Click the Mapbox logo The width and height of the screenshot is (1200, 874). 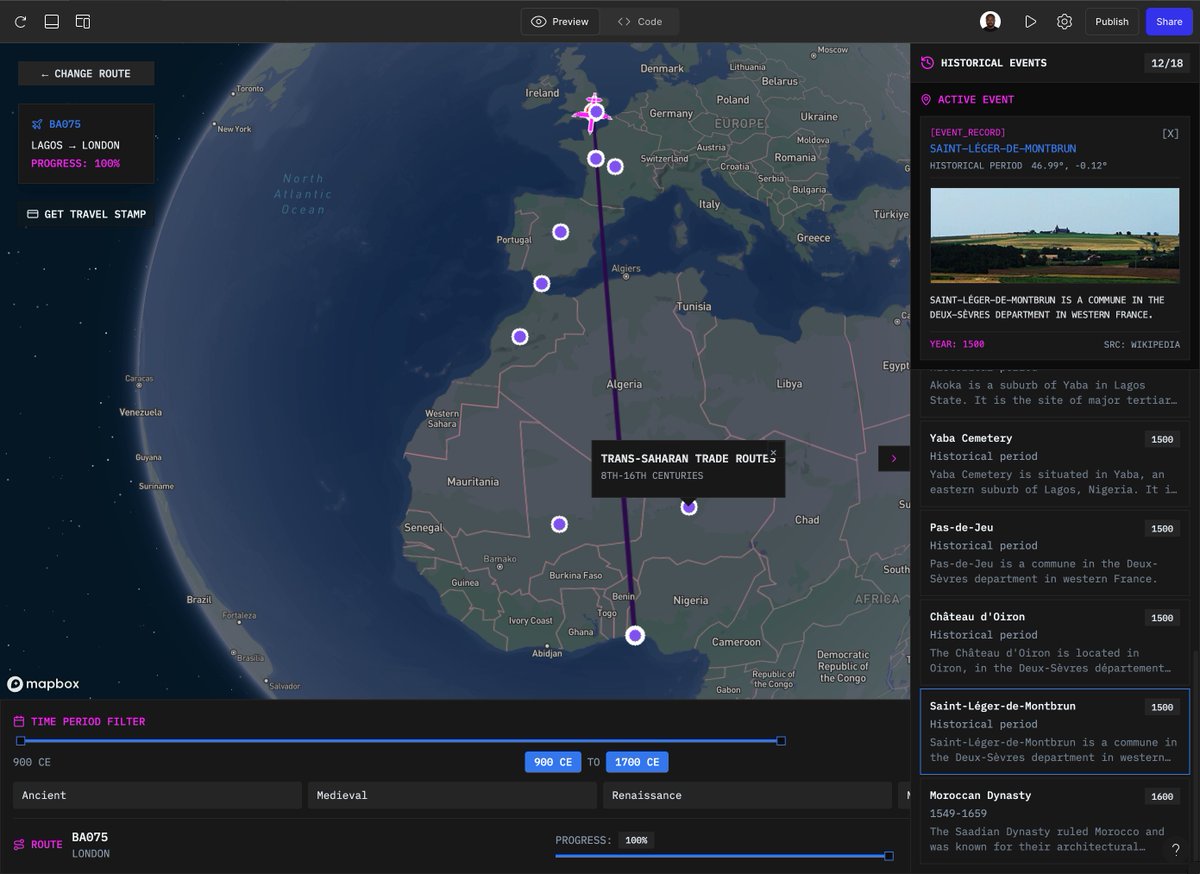43,684
